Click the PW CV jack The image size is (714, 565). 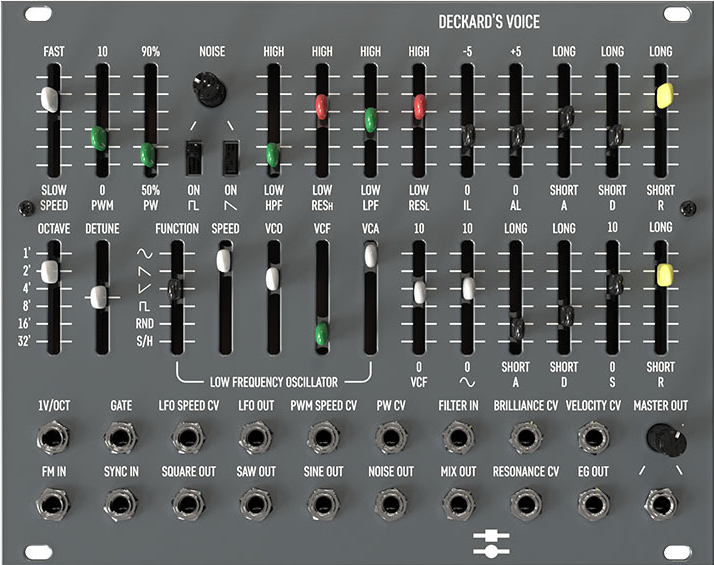click(x=391, y=438)
